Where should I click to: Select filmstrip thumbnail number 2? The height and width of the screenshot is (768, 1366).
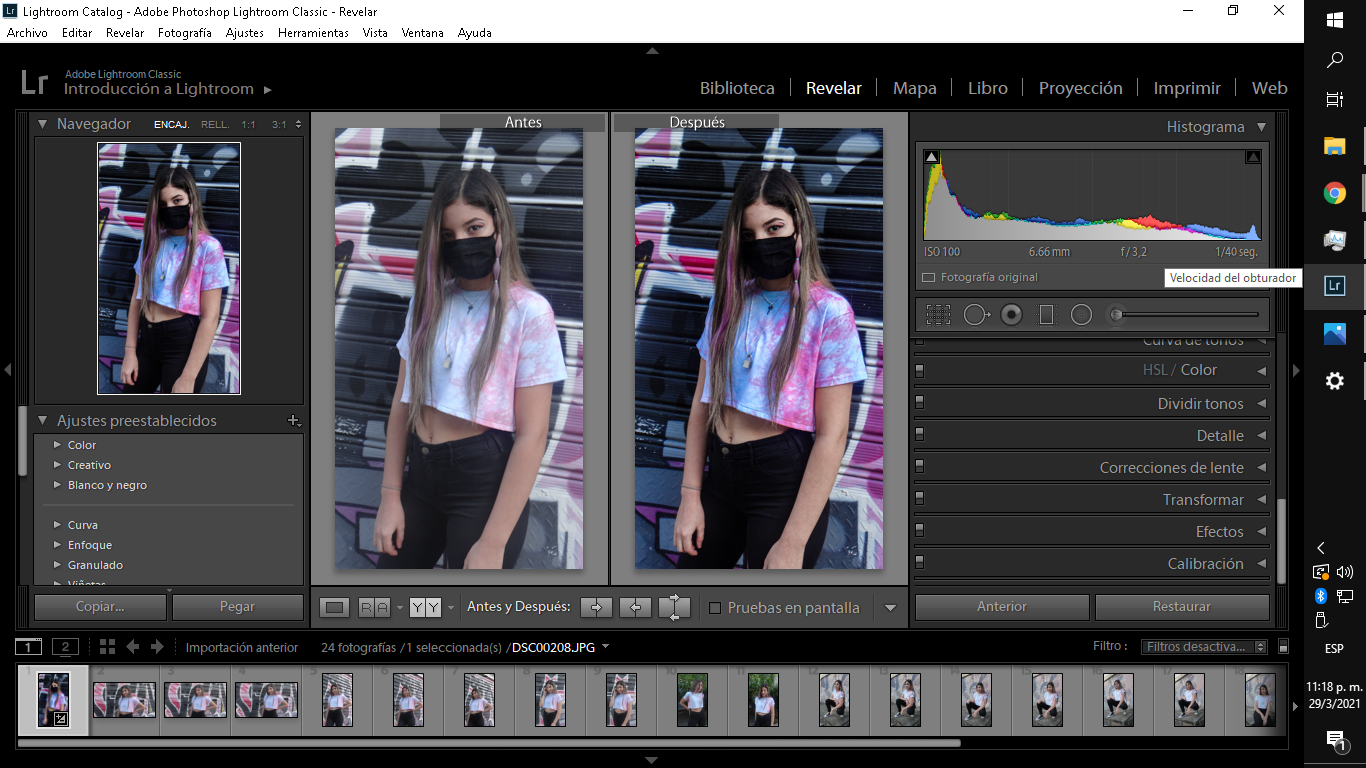[124, 699]
